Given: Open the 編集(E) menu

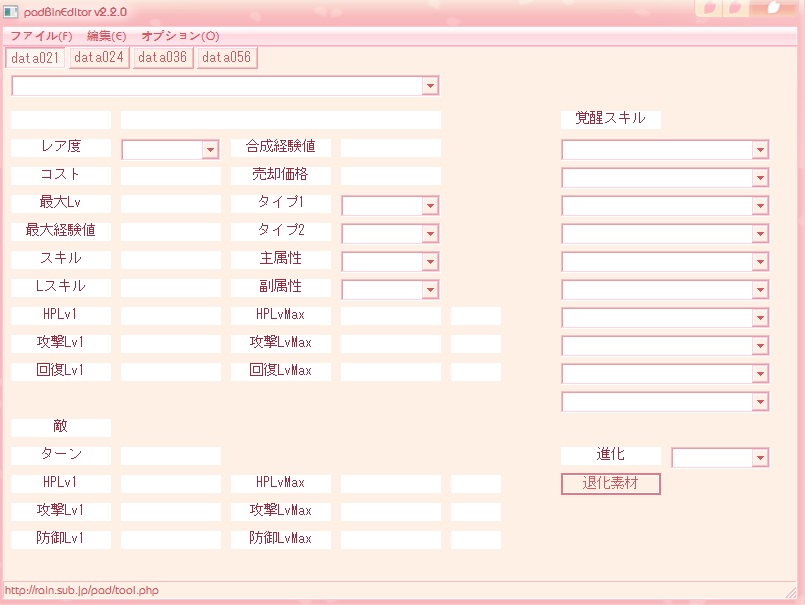Looking at the screenshot, I should 106,36.
